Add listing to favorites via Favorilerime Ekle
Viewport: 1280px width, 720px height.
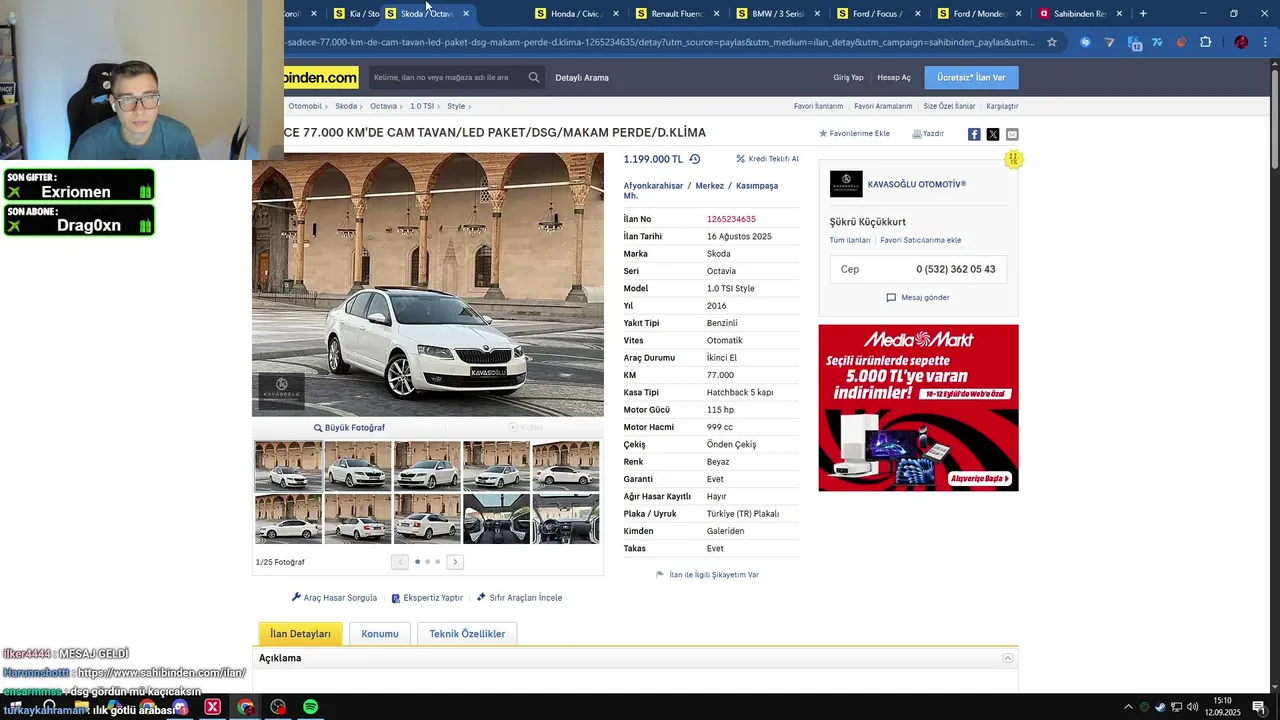(x=854, y=133)
